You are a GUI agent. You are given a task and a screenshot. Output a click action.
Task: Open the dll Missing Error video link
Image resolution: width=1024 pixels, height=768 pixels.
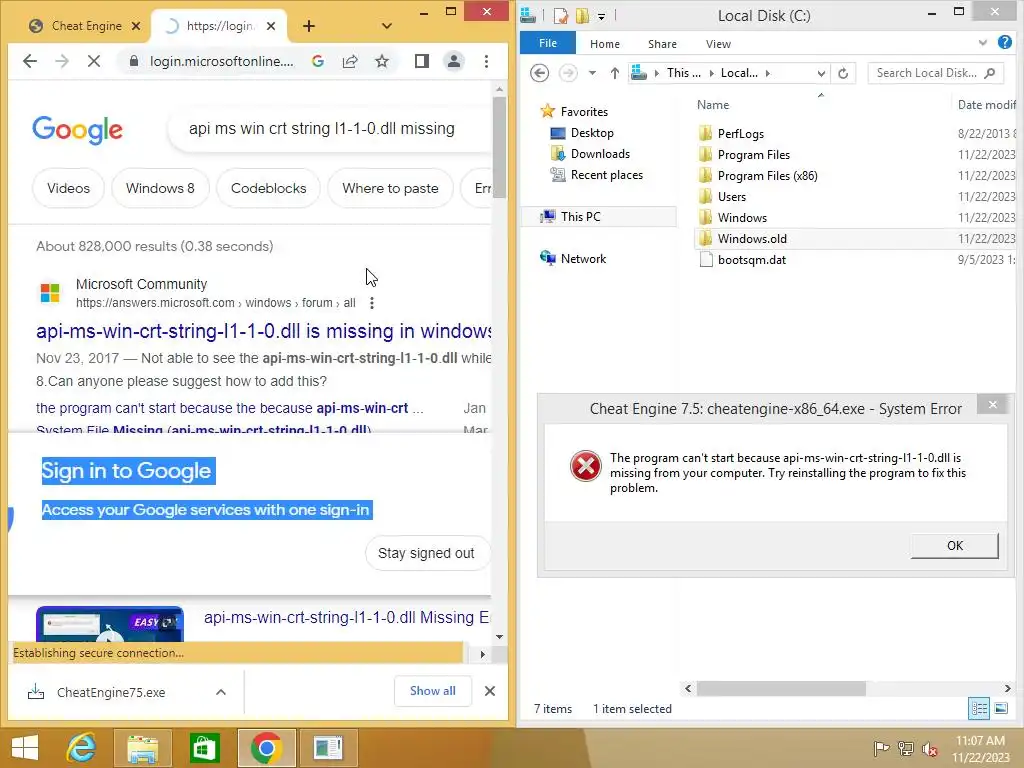(347, 617)
